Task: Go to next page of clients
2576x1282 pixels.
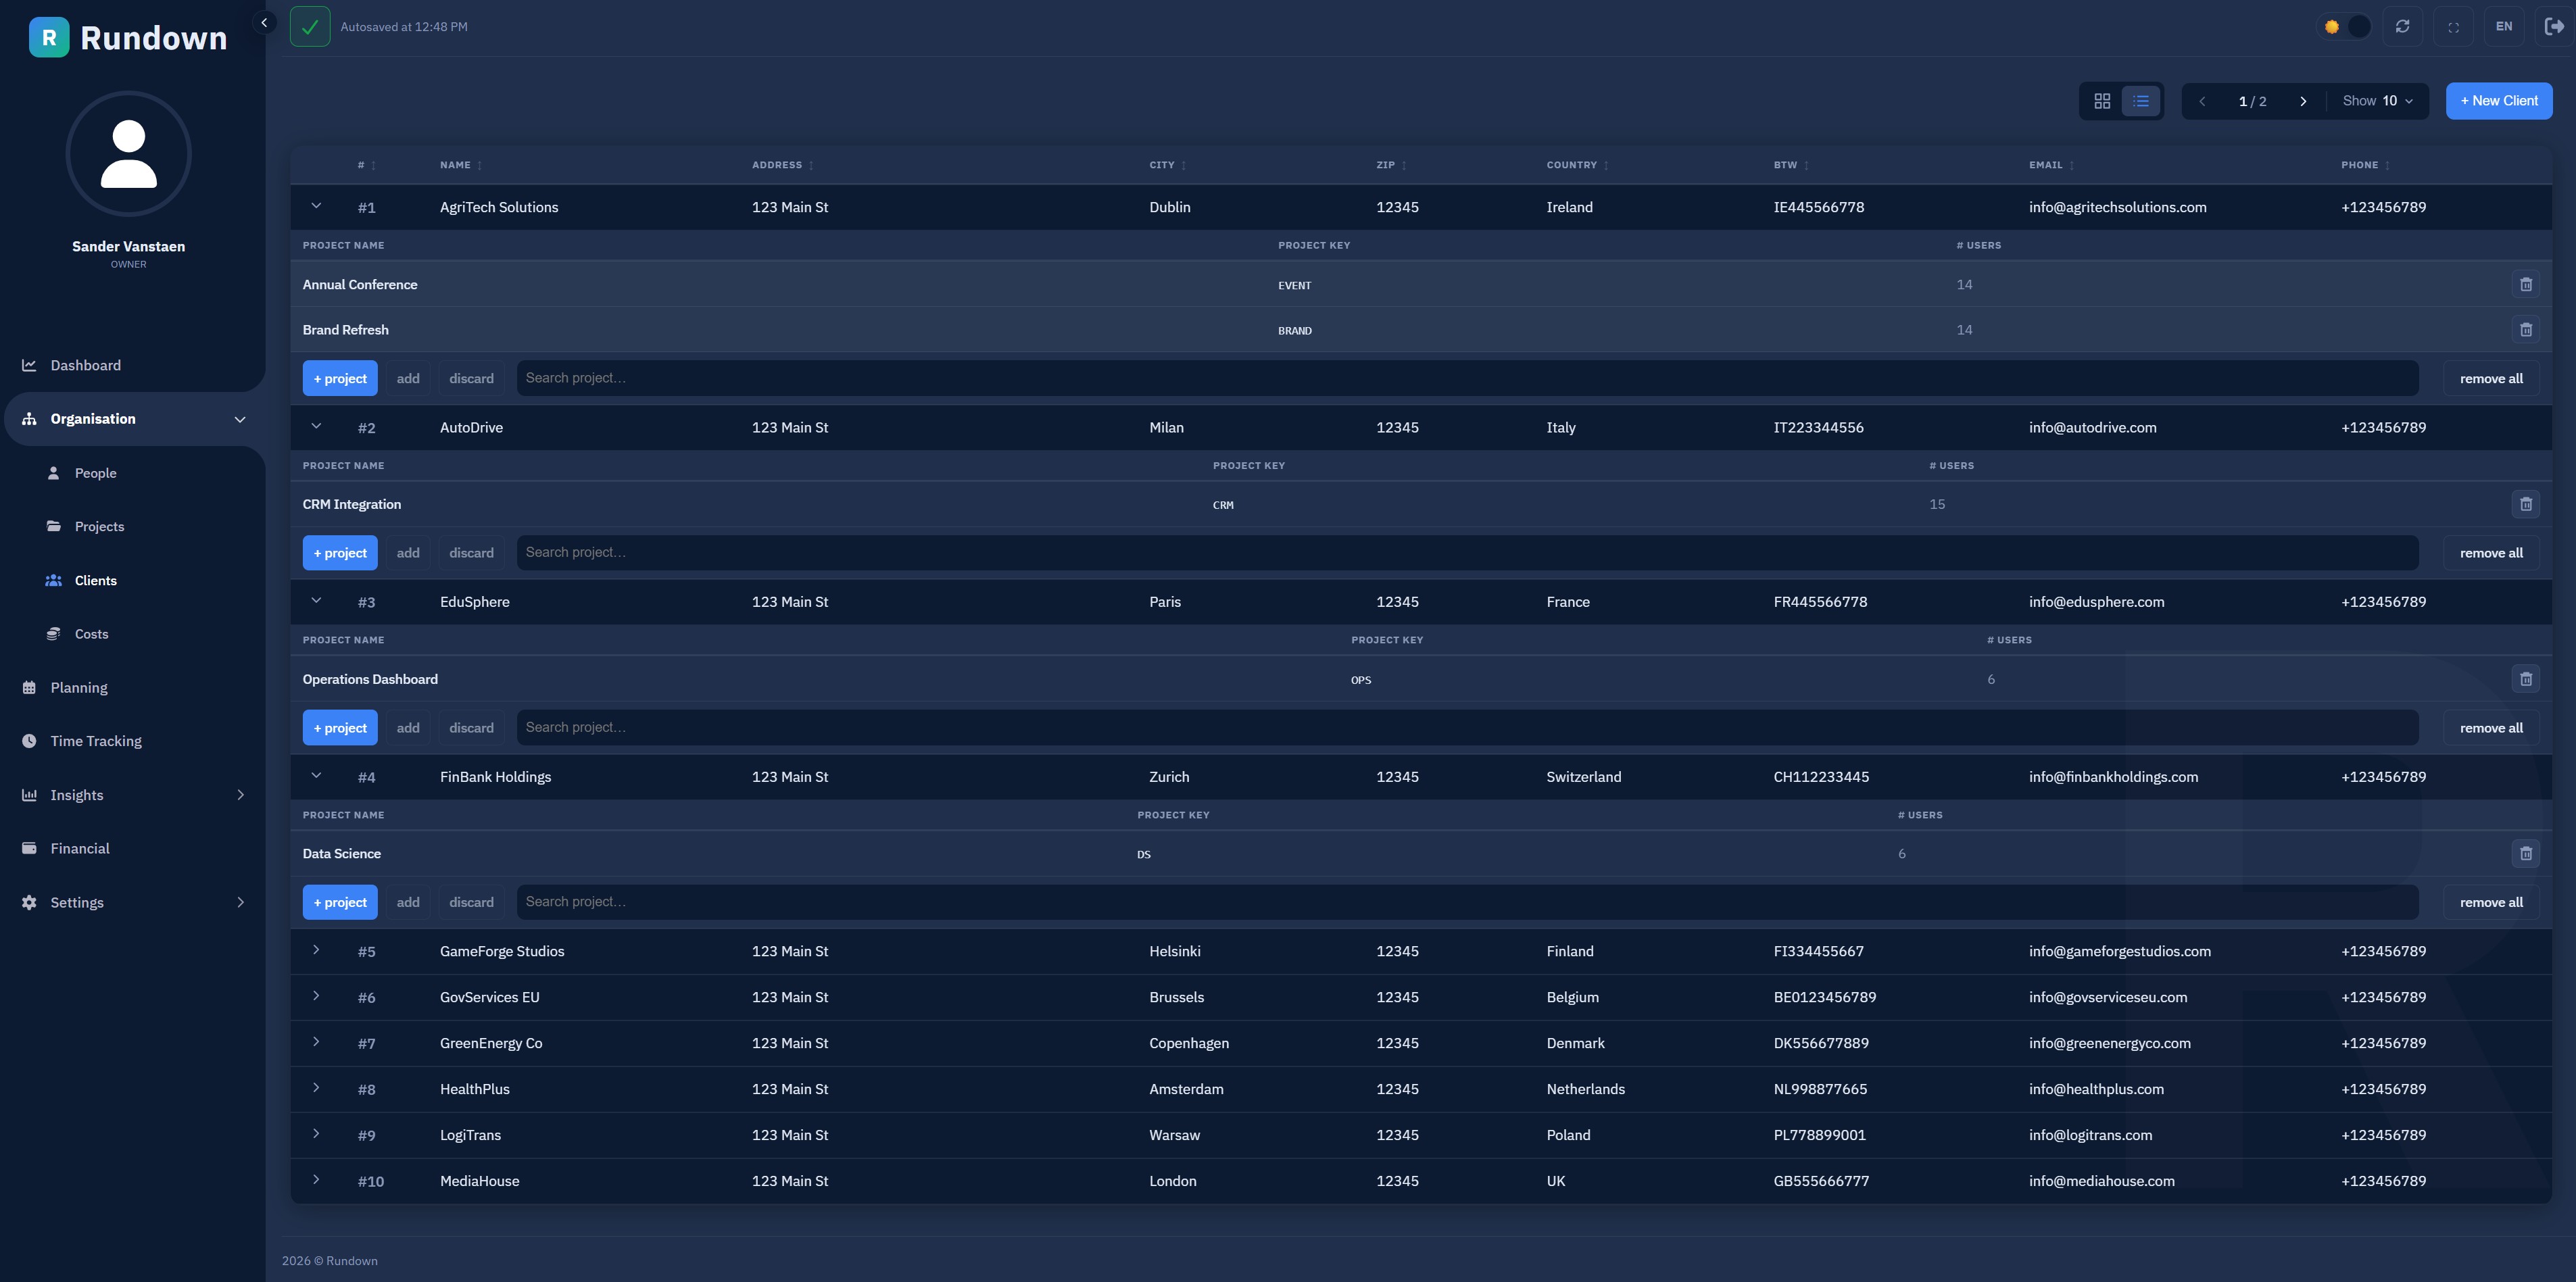Action: (x=2303, y=101)
